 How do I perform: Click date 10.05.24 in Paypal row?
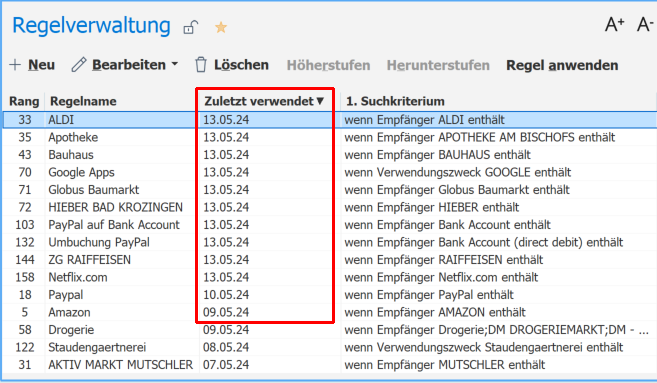(x=226, y=295)
